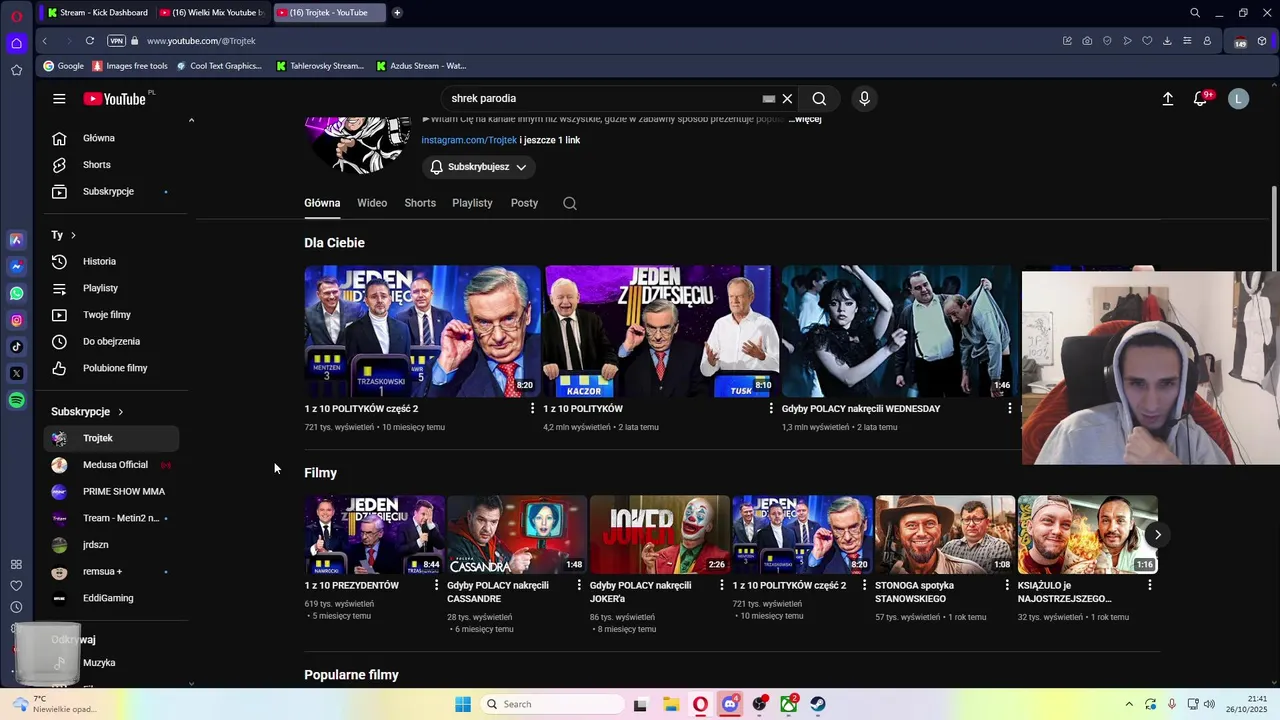Open X (Twitter) in the Opera sidebar

click(x=16, y=373)
